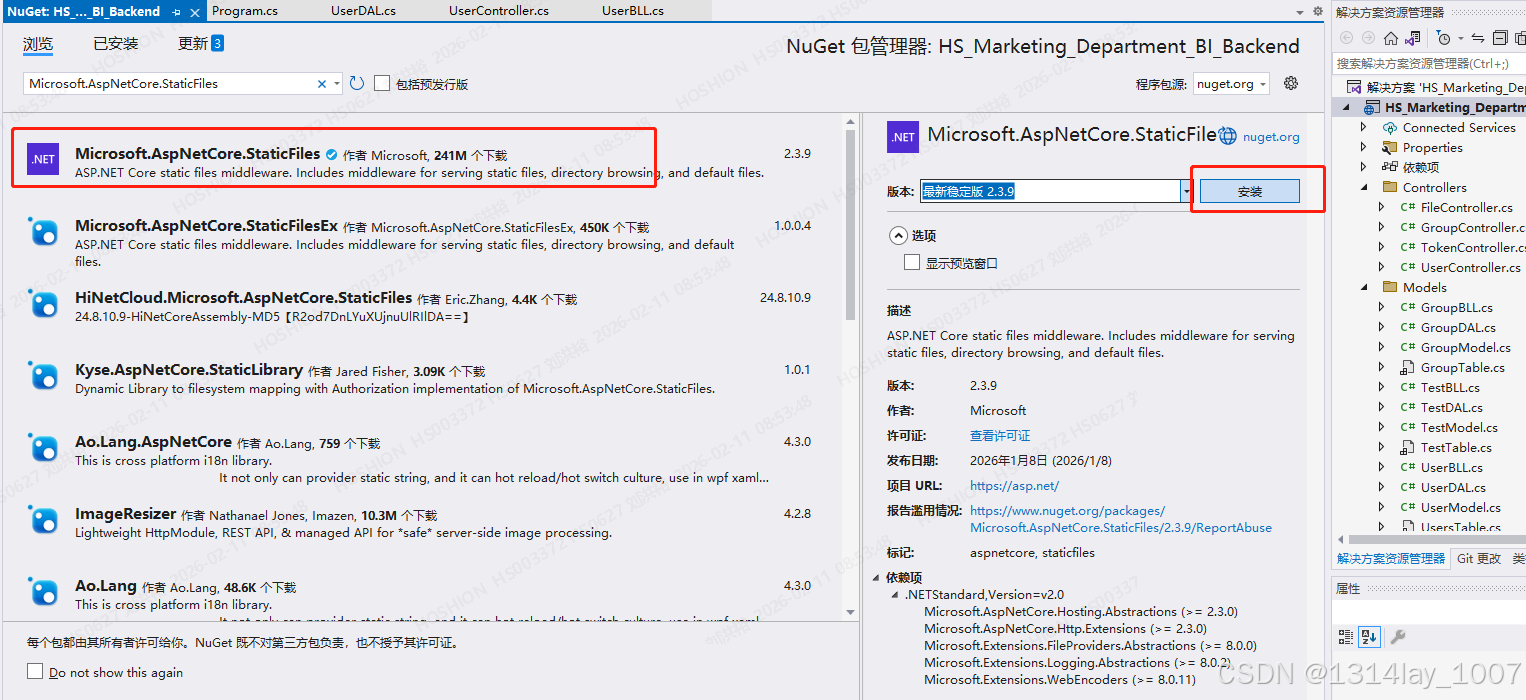Viewport: 1526px width, 700px height.
Task: Click the ImageResizer package icon
Action: [44, 520]
